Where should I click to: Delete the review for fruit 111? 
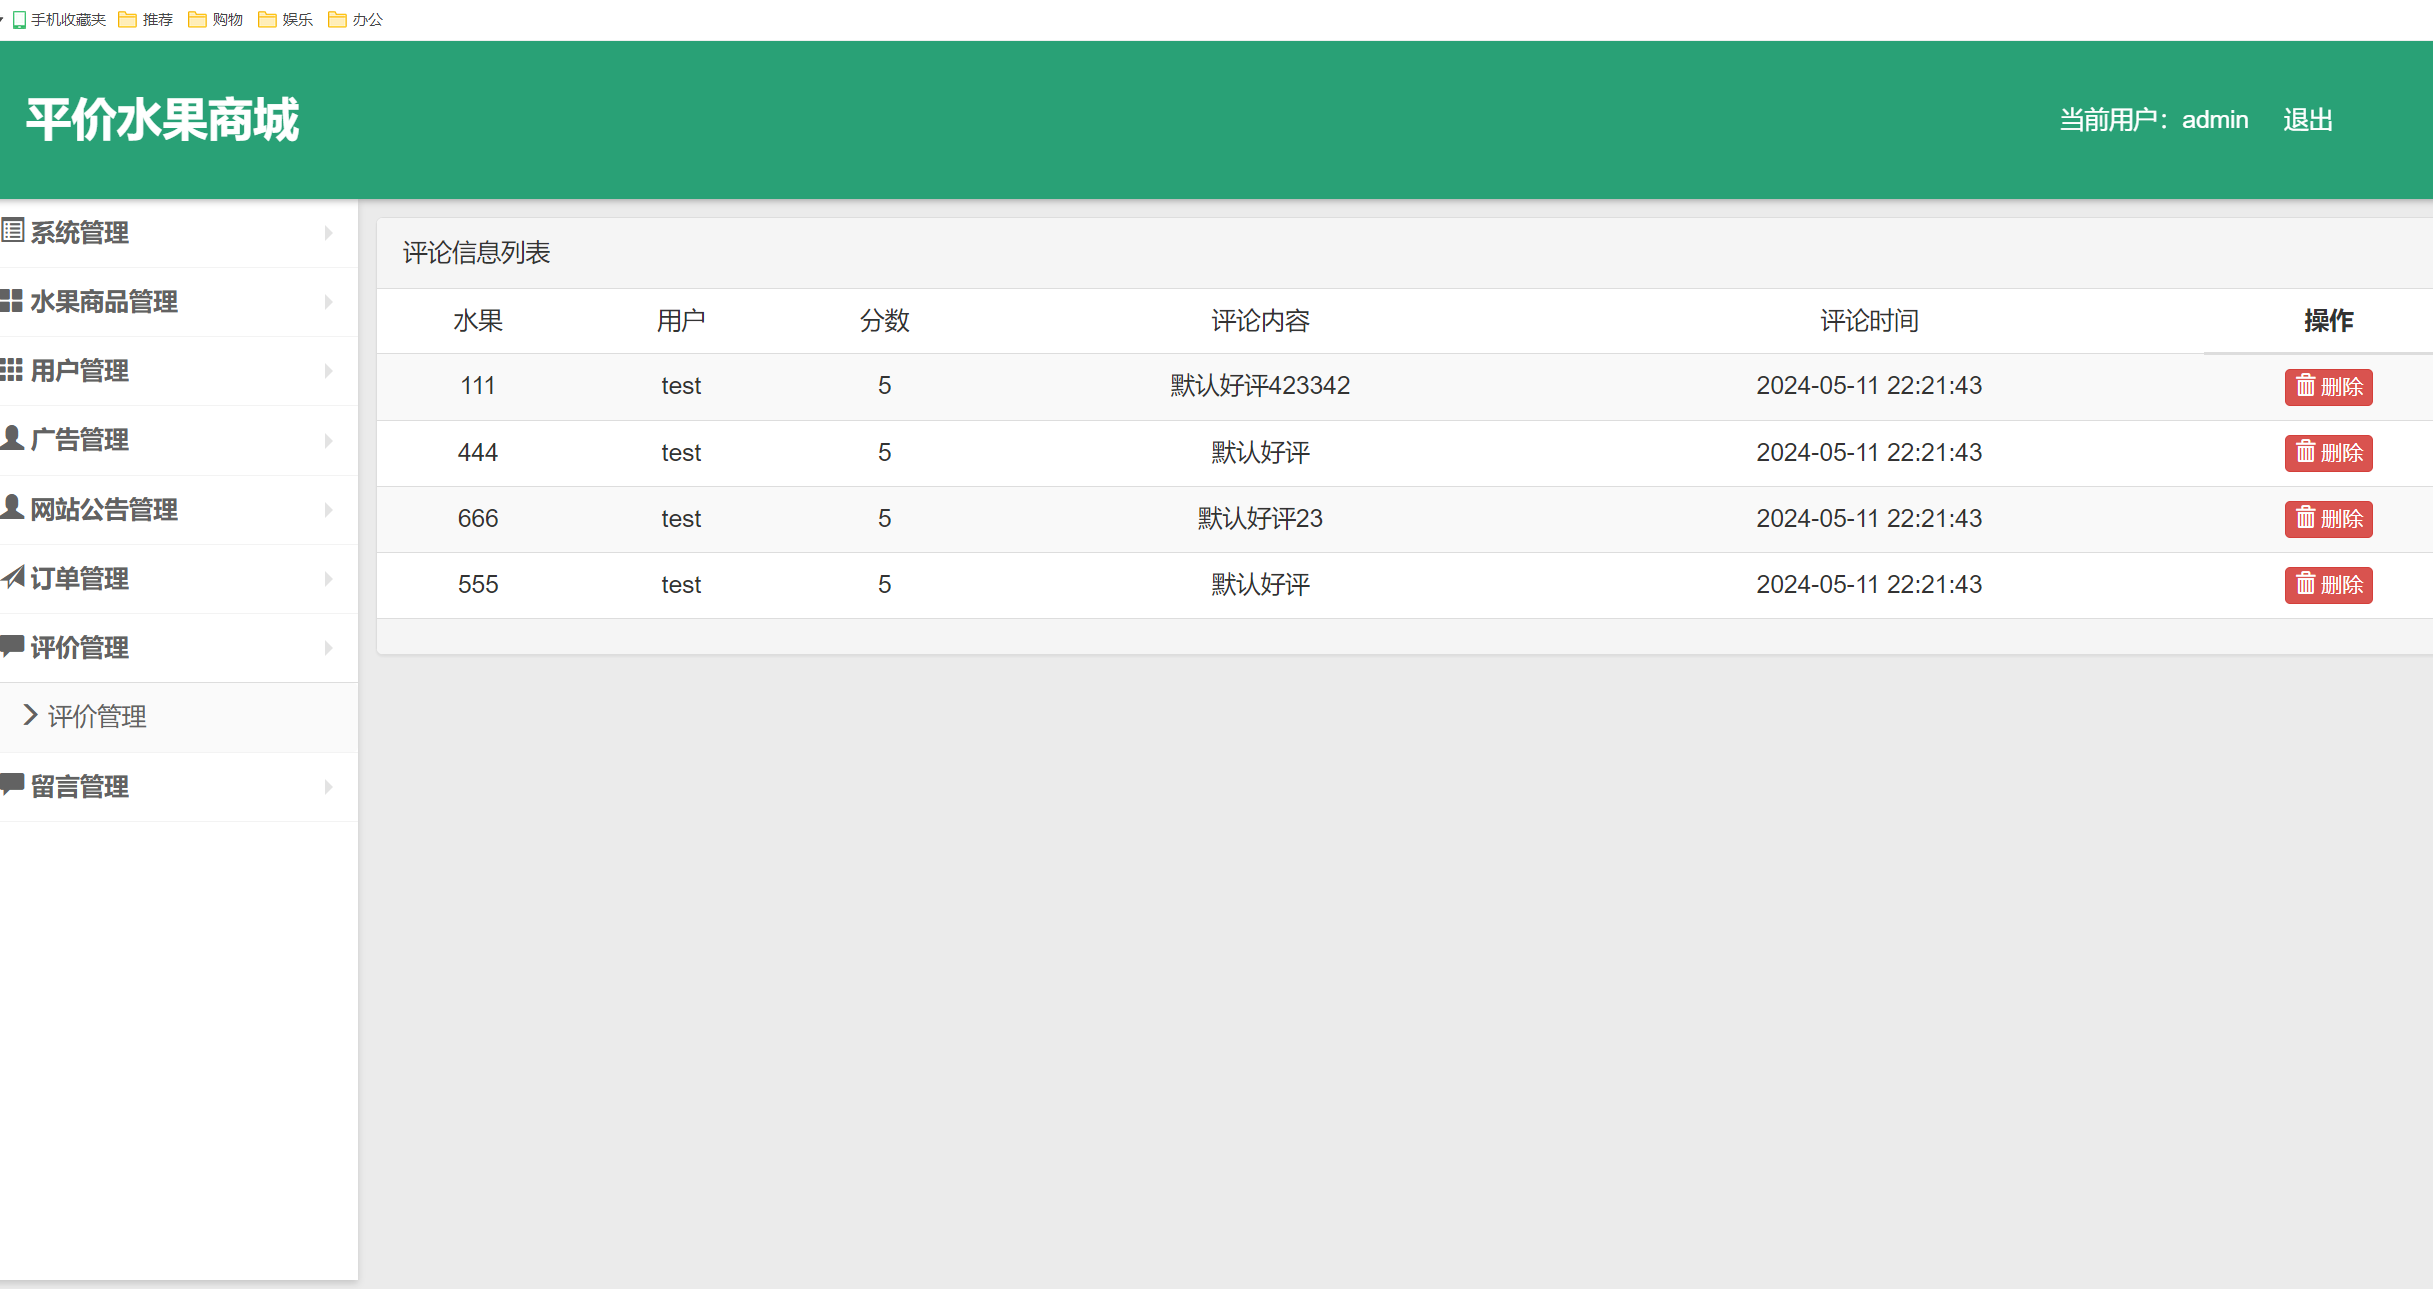click(2328, 387)
